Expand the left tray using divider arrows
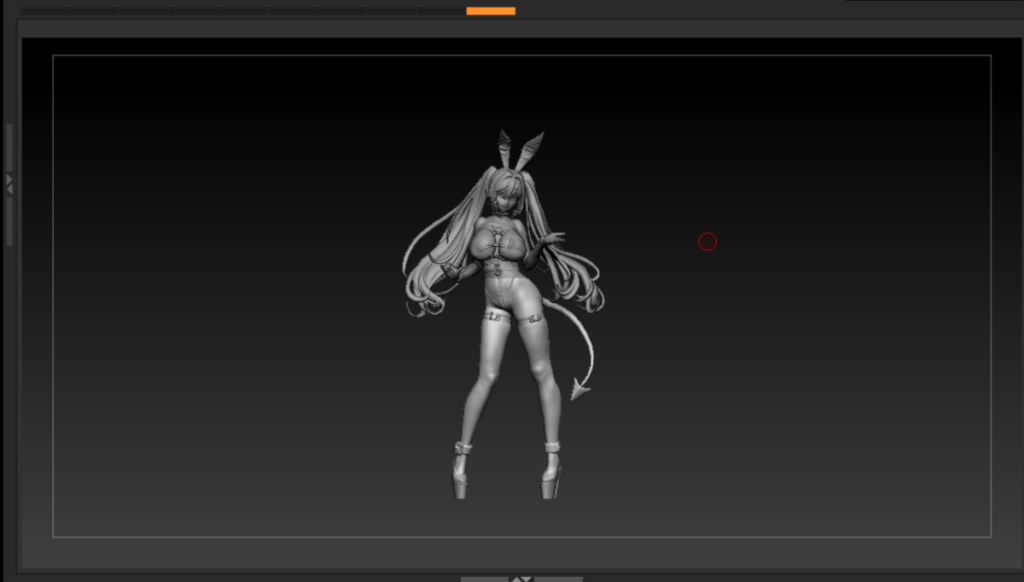1024x582 pixels. click(9, 184)
